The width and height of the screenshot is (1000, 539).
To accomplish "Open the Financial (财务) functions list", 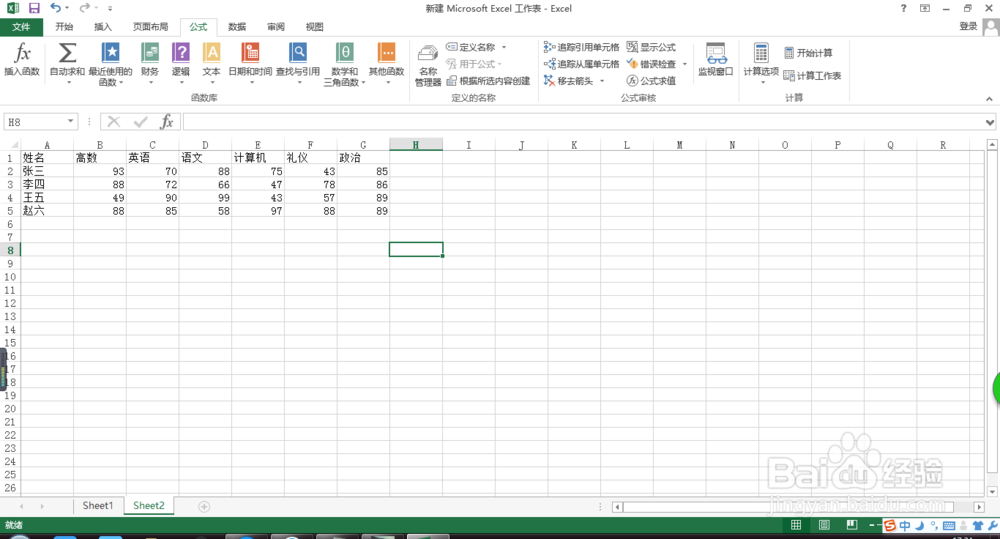I will [x=150, y=63].
